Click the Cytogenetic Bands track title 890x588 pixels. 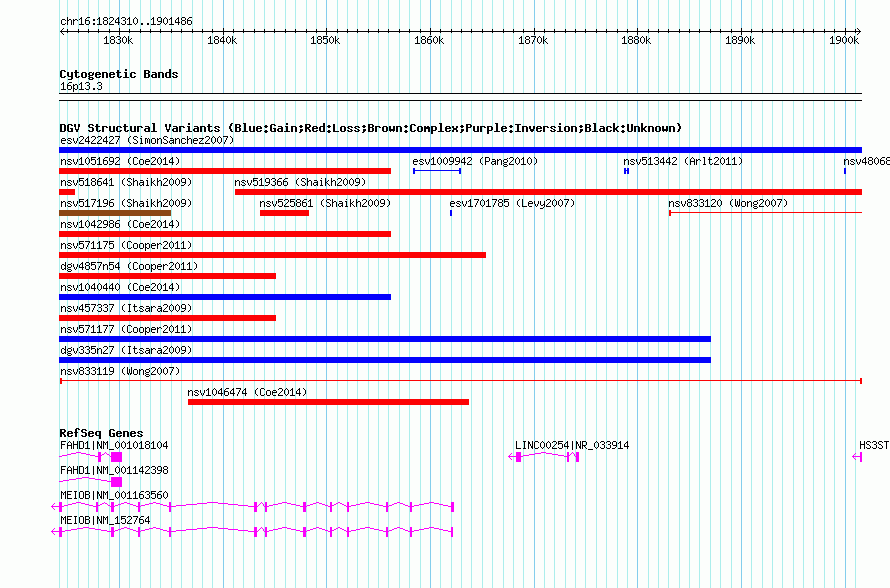[119, 74]
